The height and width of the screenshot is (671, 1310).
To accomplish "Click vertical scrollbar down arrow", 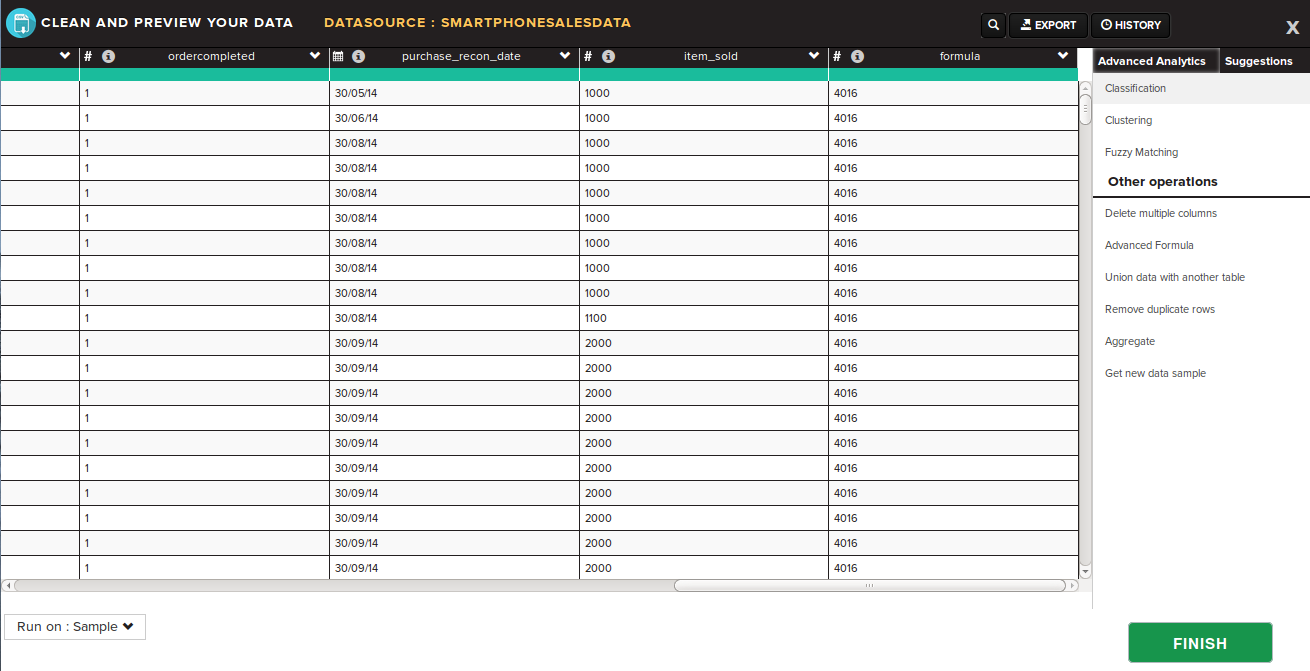I will (1085, 572).
